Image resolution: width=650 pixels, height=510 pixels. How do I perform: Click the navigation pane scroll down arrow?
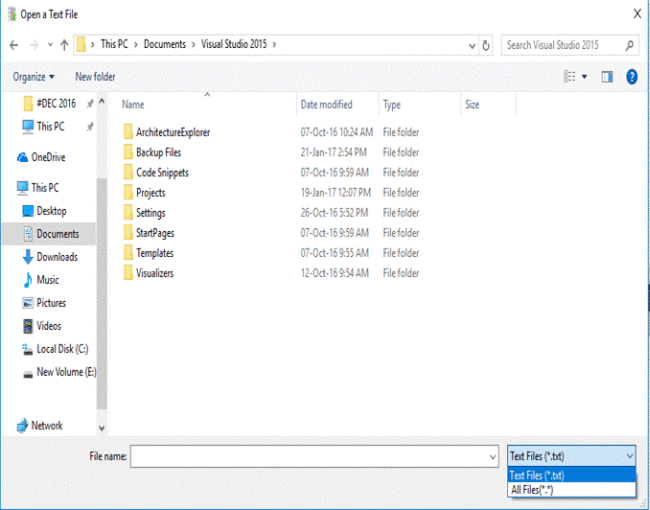[x=102, y=428]
